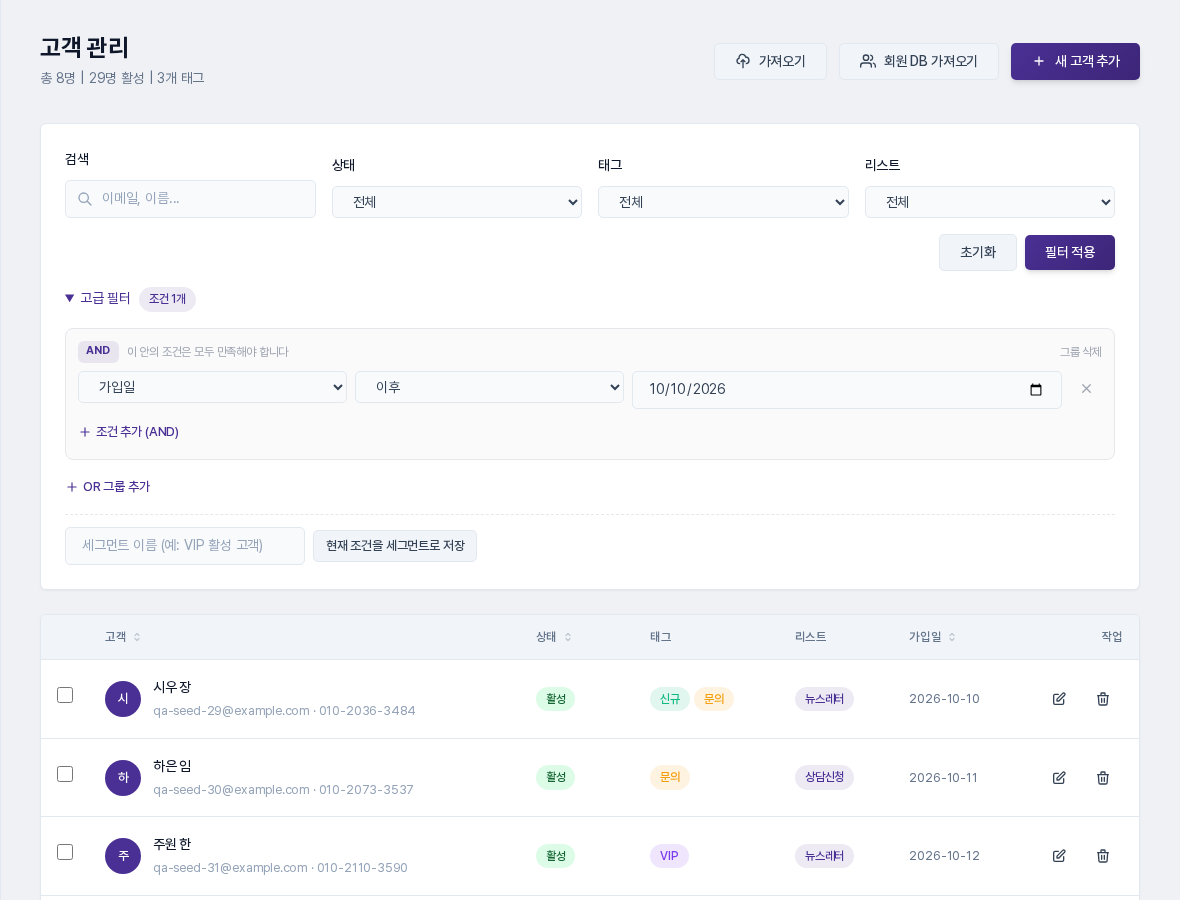
Task: Click the 2026-10-12 join date
Action: [944, 856]
